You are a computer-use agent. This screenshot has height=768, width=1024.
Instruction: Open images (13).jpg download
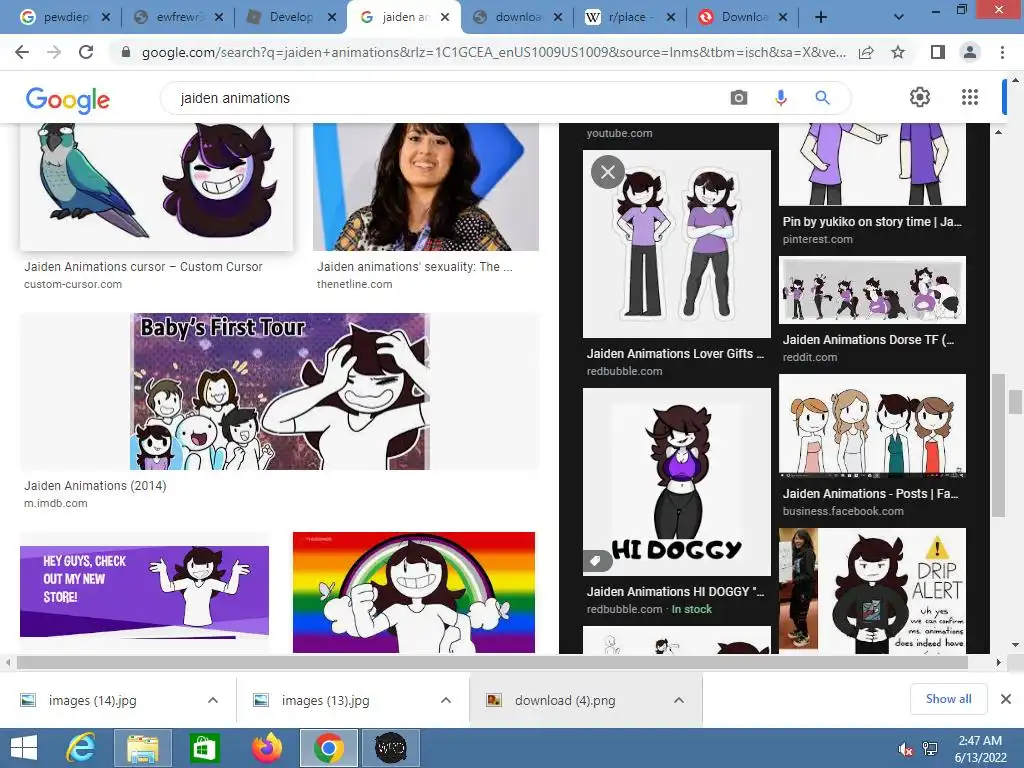pyautogui.click(x=325, y=701)
